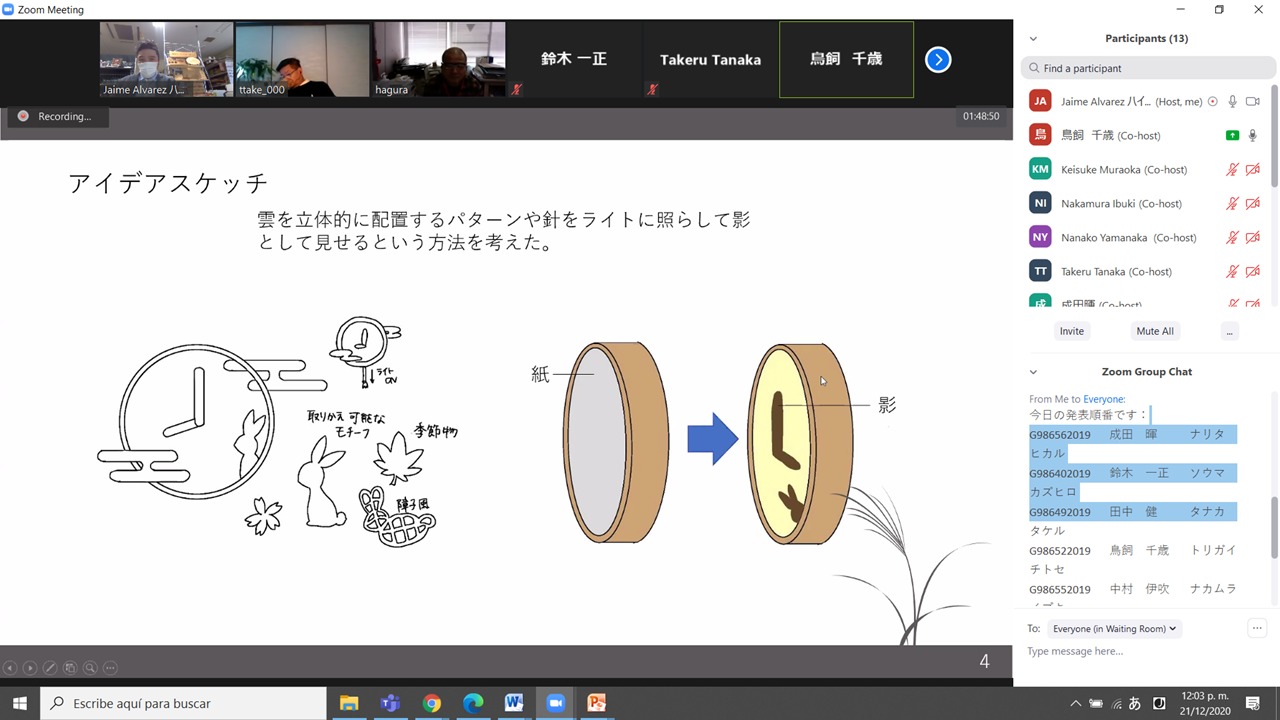The height and width of the screenshot is (720, 1280).
Task: Show all slides view icon
Action: (x=70, y=668)
